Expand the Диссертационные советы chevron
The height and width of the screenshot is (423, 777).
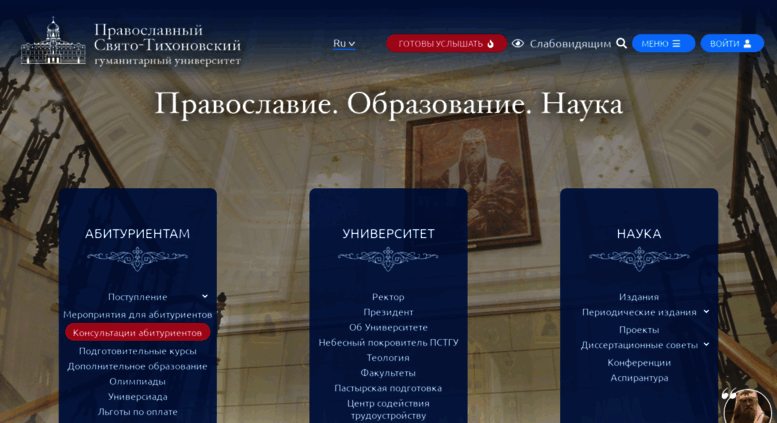click(706, 344)
